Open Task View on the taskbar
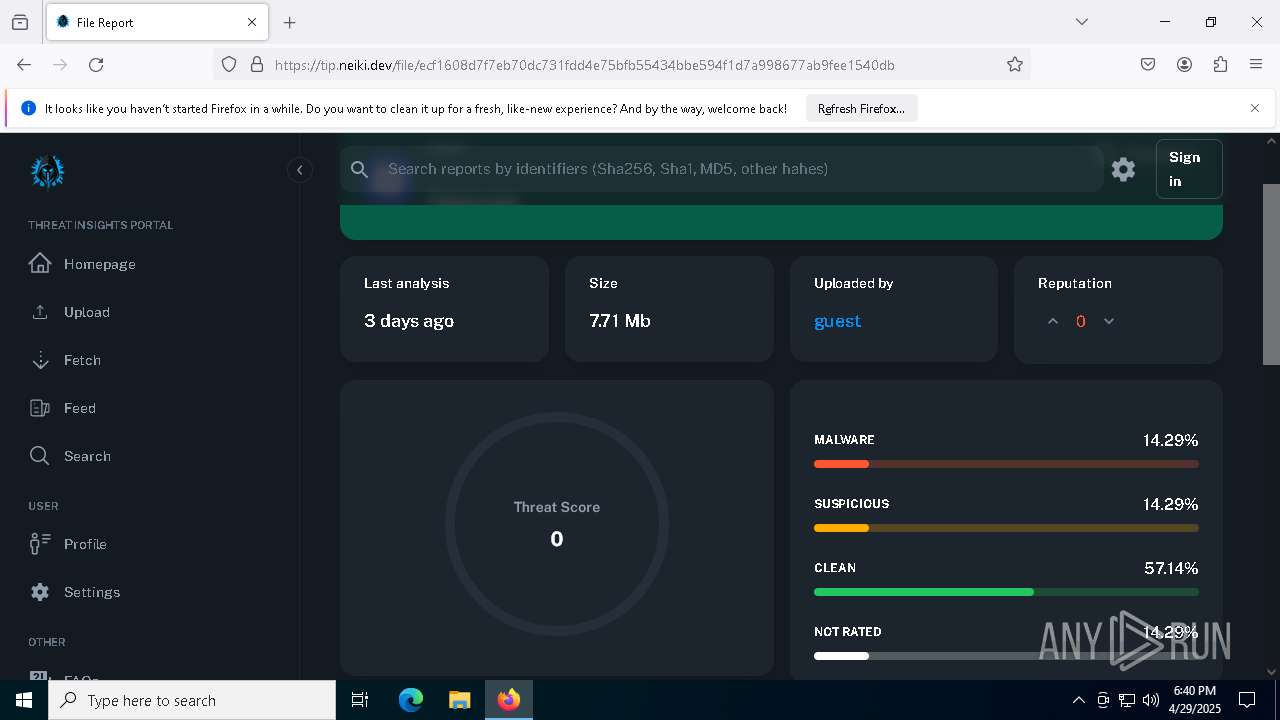 coord(360,700)
